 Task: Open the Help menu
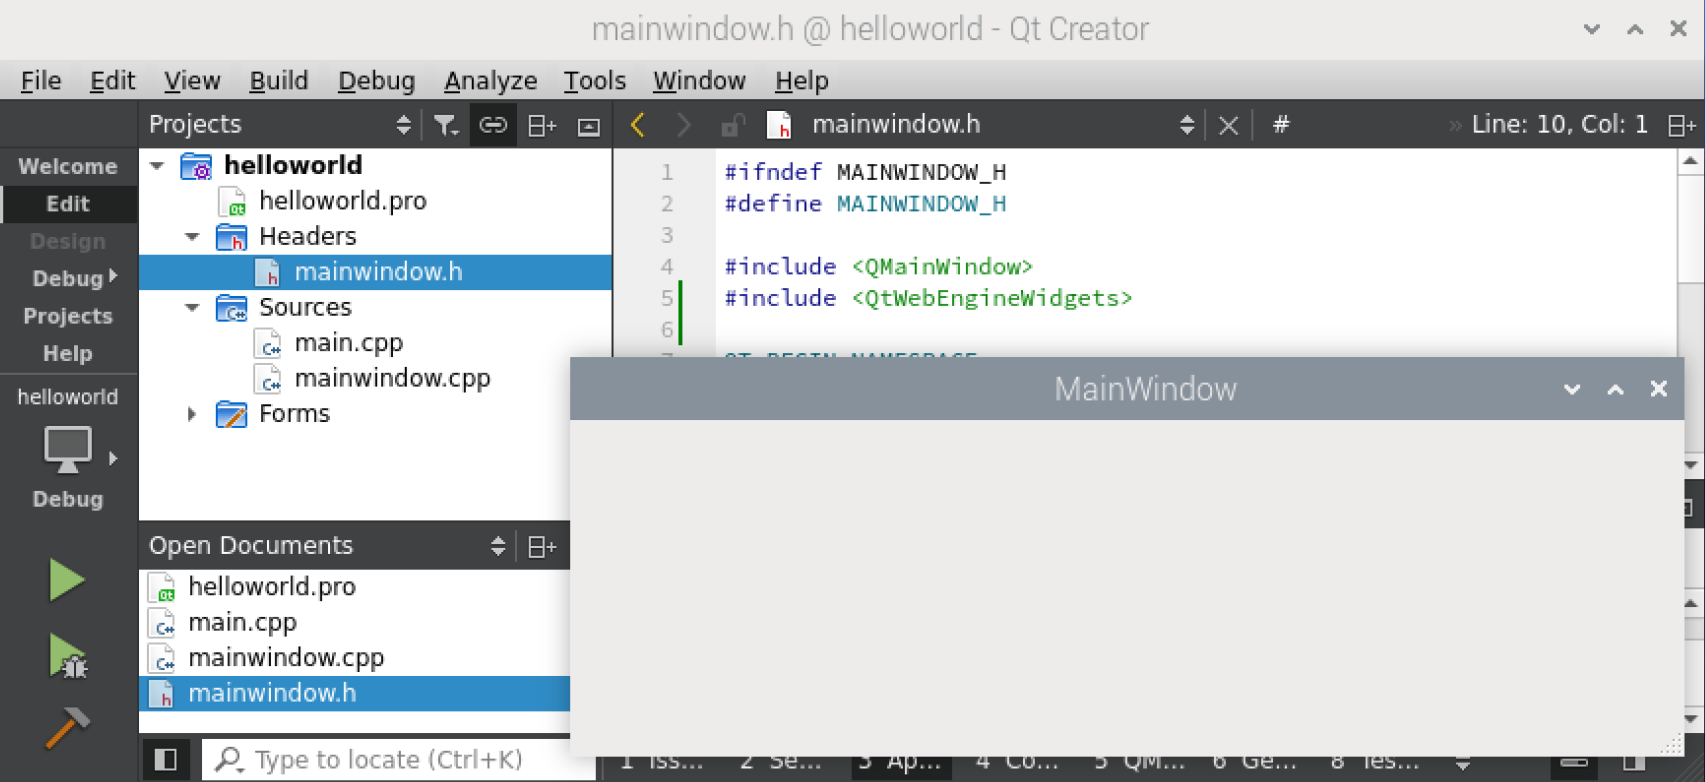coord(801,81)
